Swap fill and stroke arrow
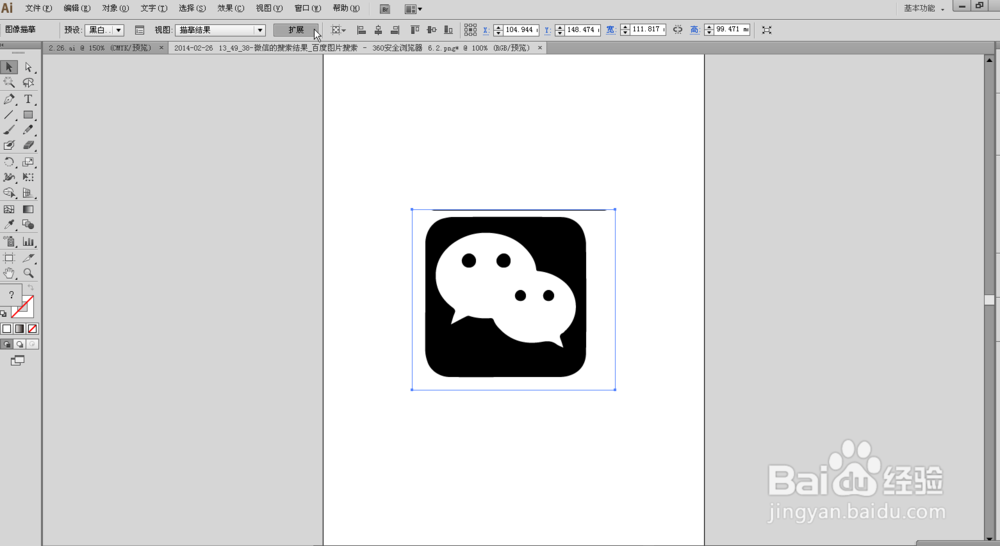Image resolution: width=1000 pixels, height=546 pixels. (x=31, y=288)
